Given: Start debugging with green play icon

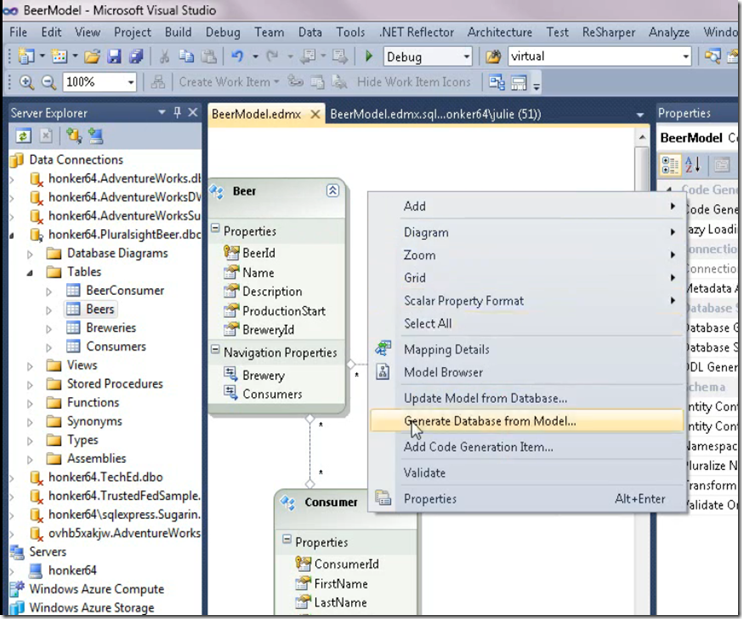Looking at the screenshot, I should pos(369,56).
